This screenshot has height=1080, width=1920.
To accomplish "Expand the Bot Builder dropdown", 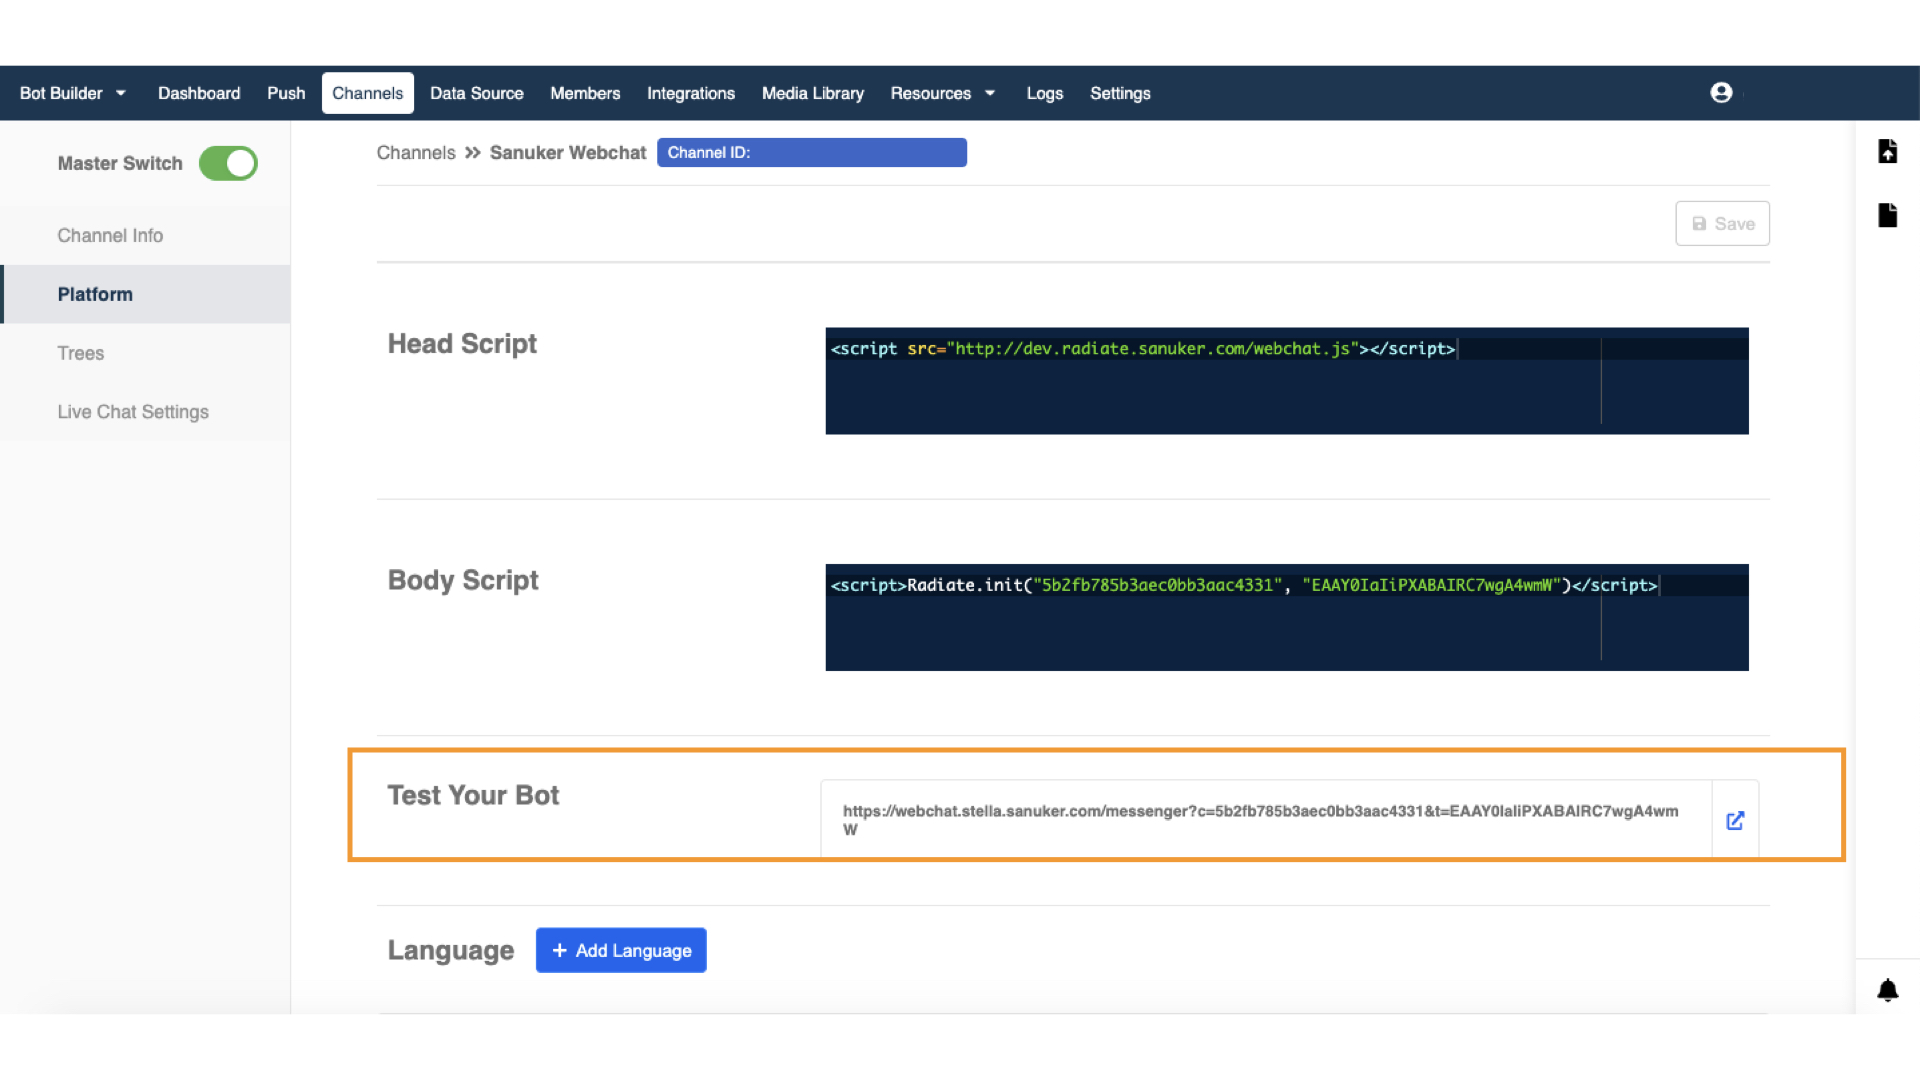I will point(73,93).
